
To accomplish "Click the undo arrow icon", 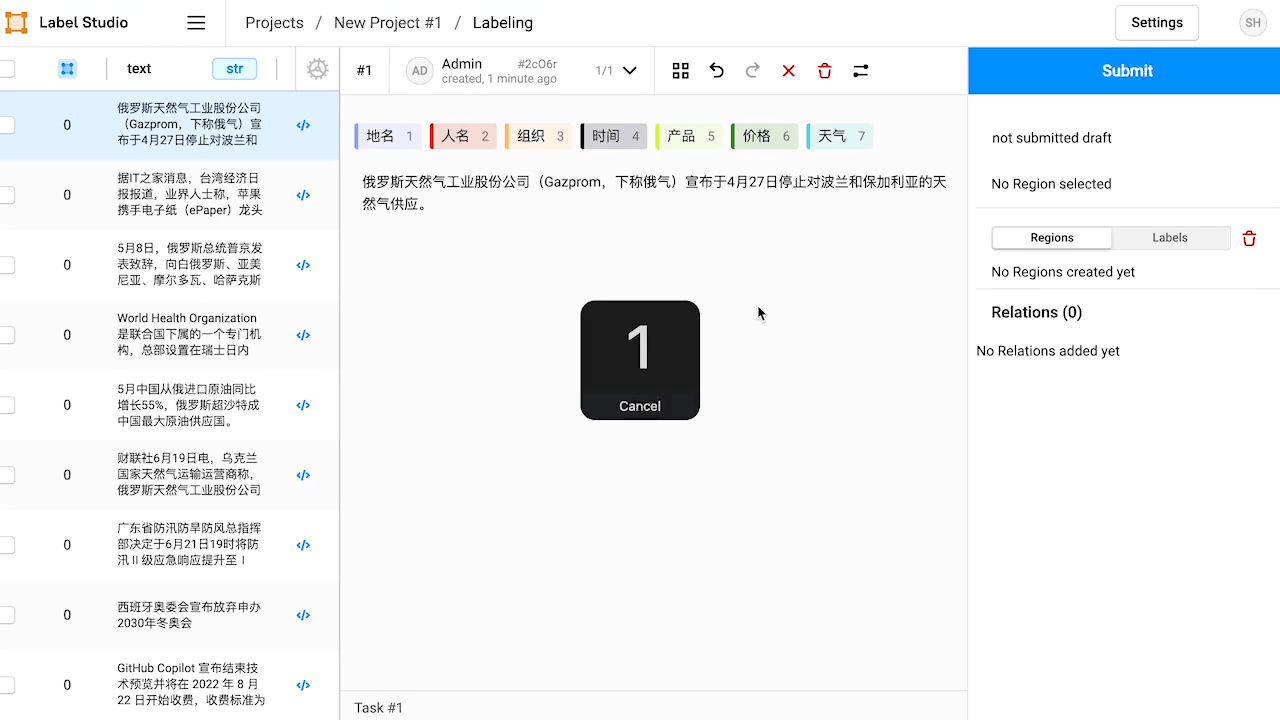I will click(x=717, y=70).
